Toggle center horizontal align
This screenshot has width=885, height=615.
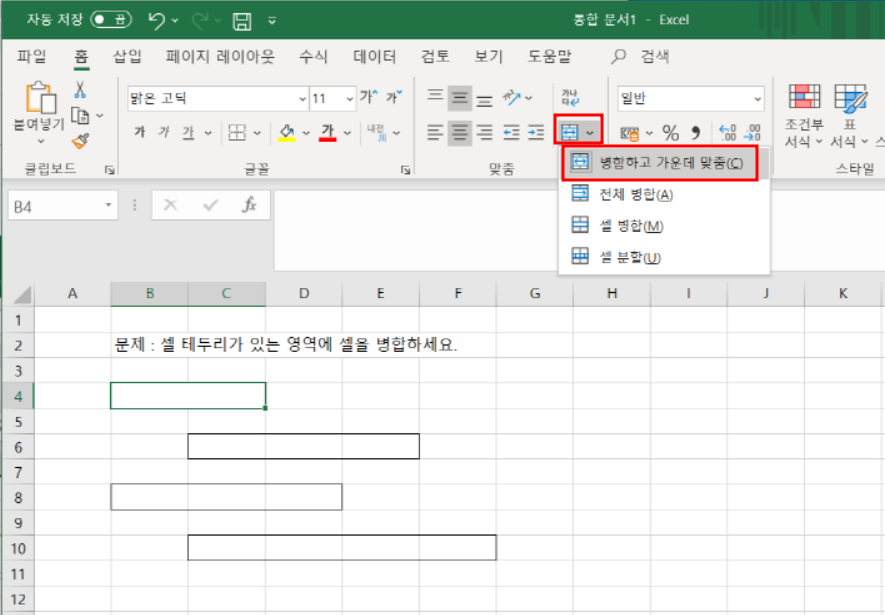click(459, 133)
